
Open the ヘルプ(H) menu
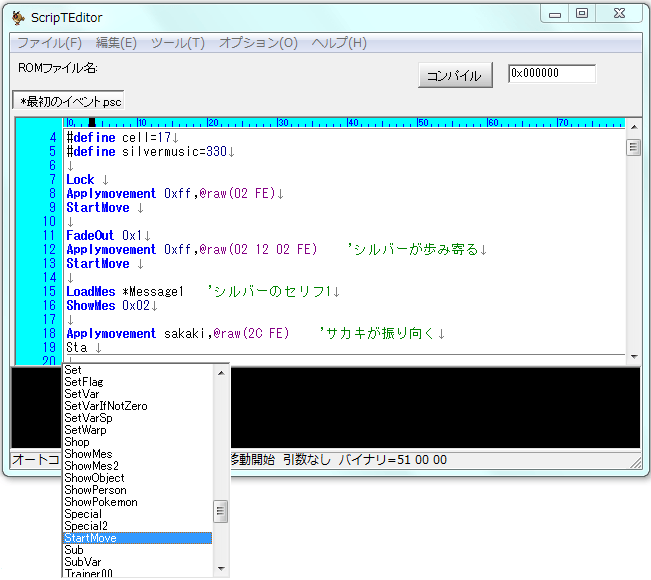coord(339,43)
